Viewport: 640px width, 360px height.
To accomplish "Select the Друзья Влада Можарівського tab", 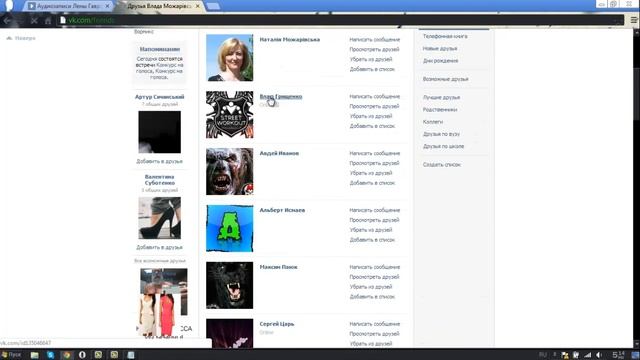I will coord(159,6).
